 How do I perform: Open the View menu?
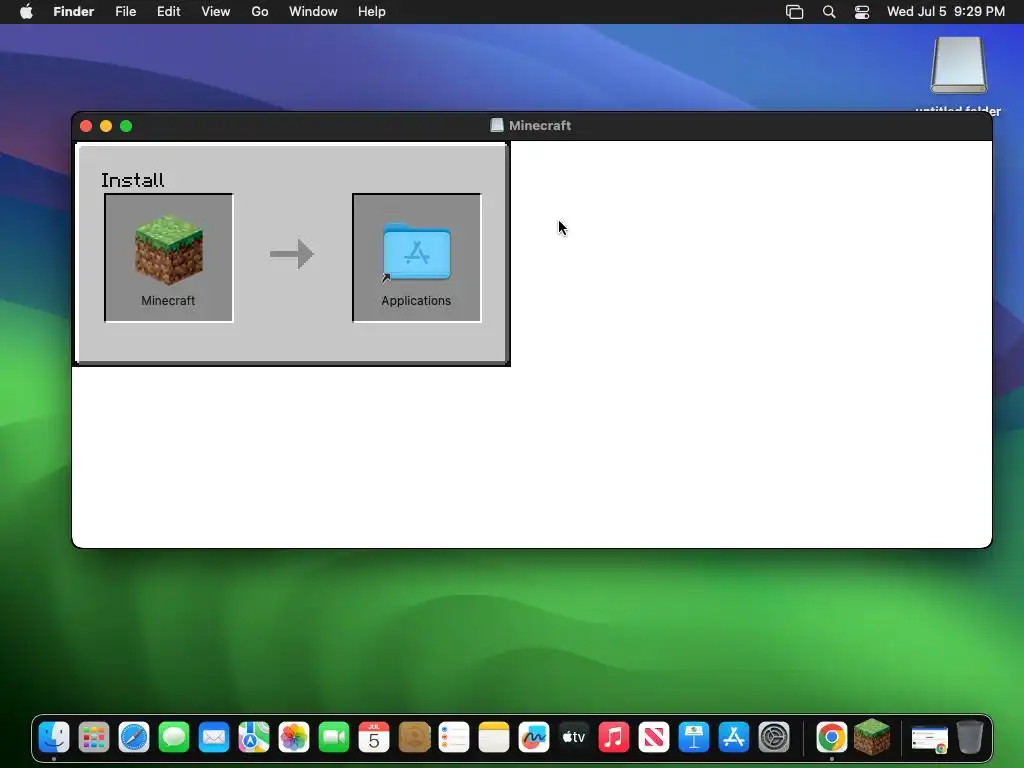(216, 11)
